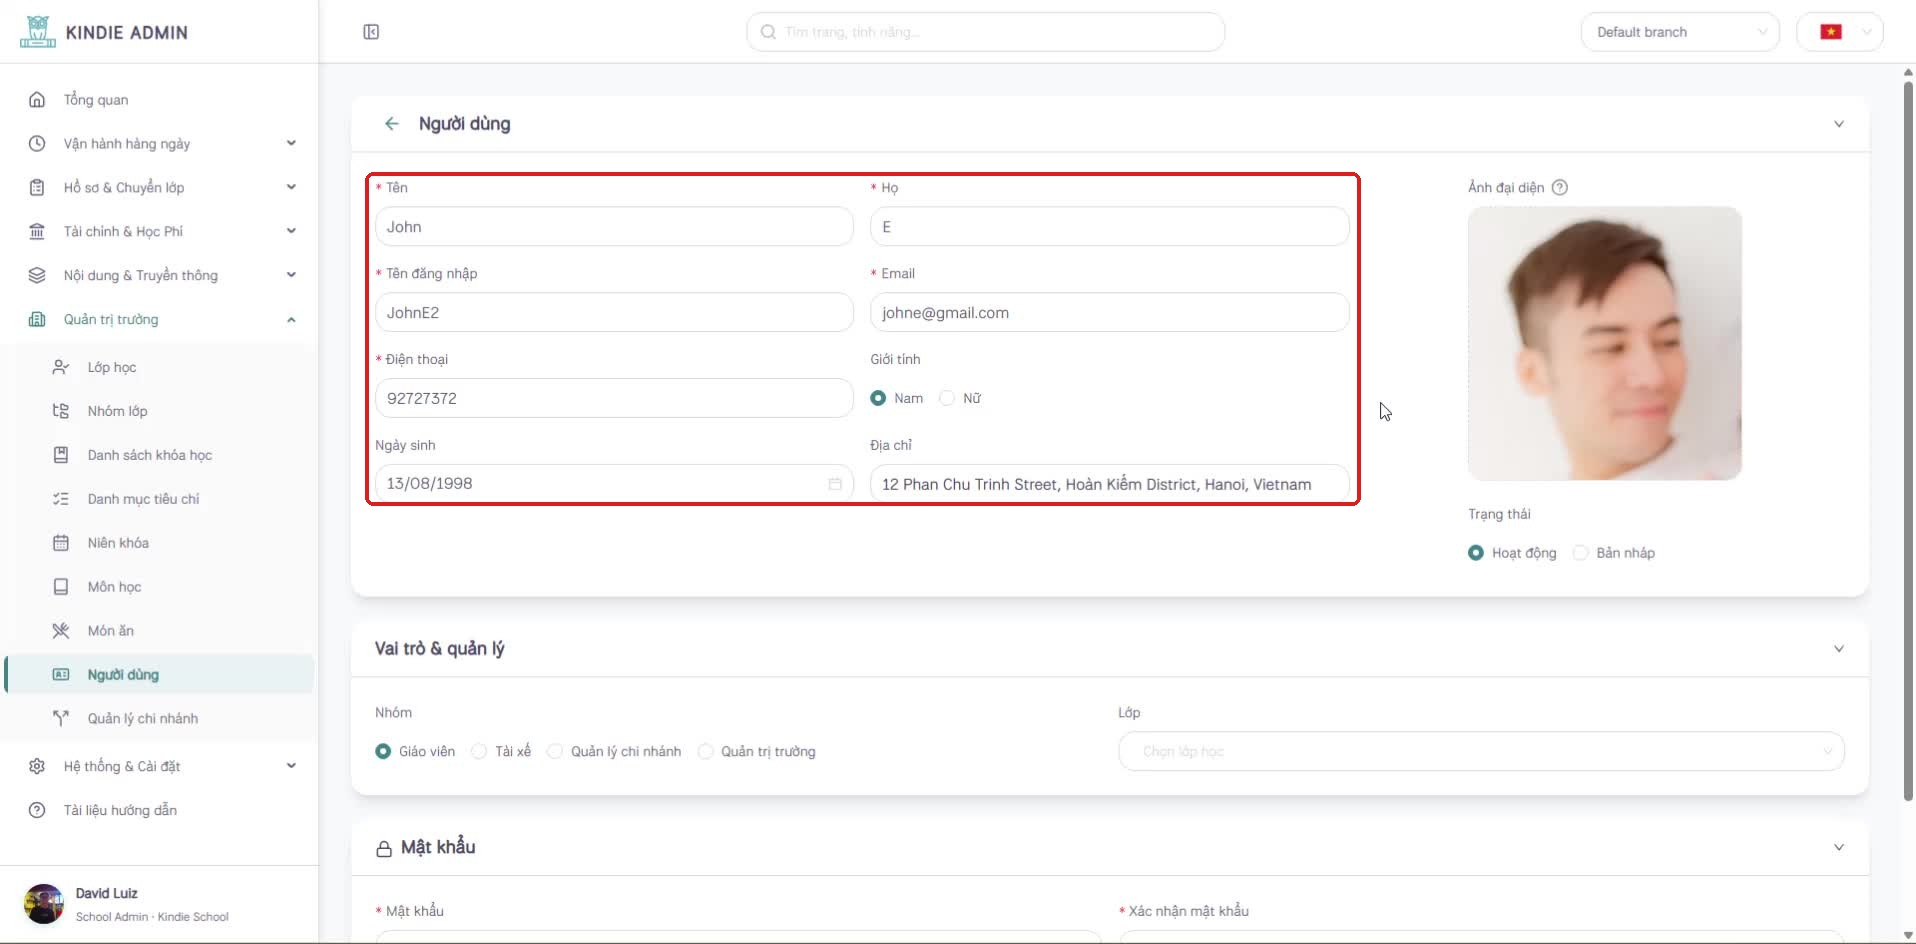Click the Điện thoại field 92727372
The width and height of the screenshot is (1916, 944).
614,398
